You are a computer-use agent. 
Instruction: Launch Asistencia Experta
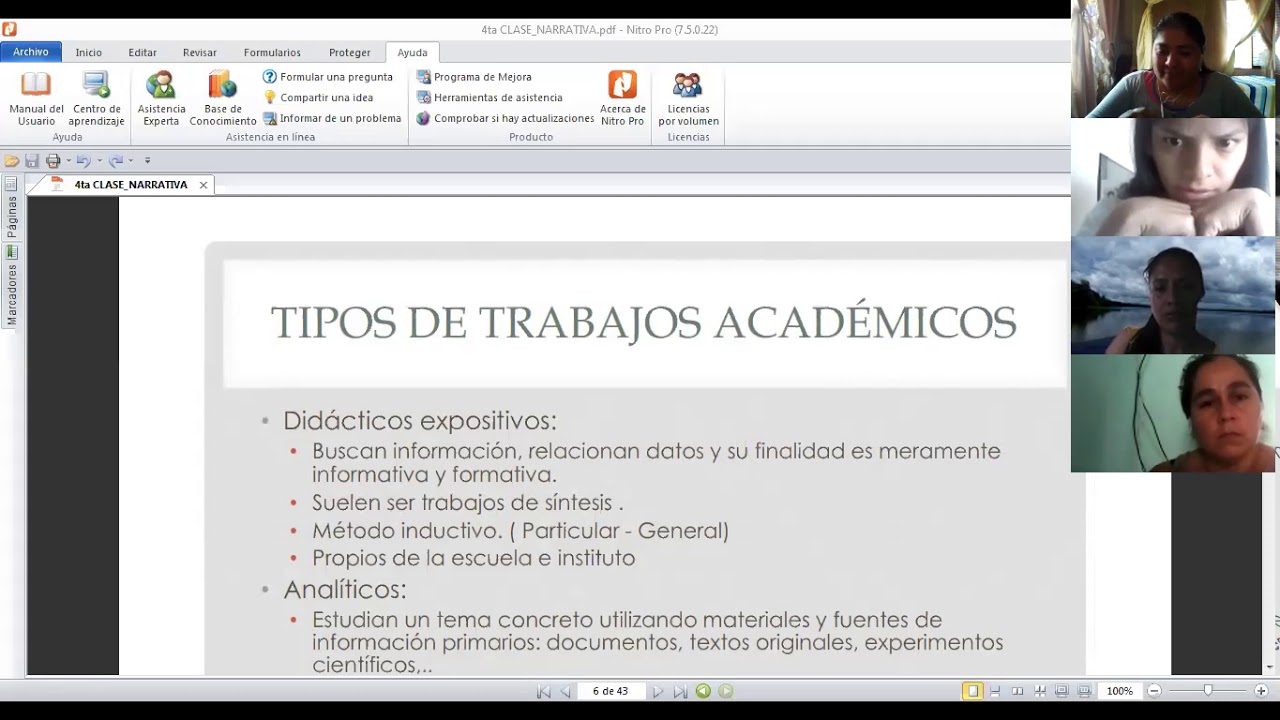(x=161, y=99)
